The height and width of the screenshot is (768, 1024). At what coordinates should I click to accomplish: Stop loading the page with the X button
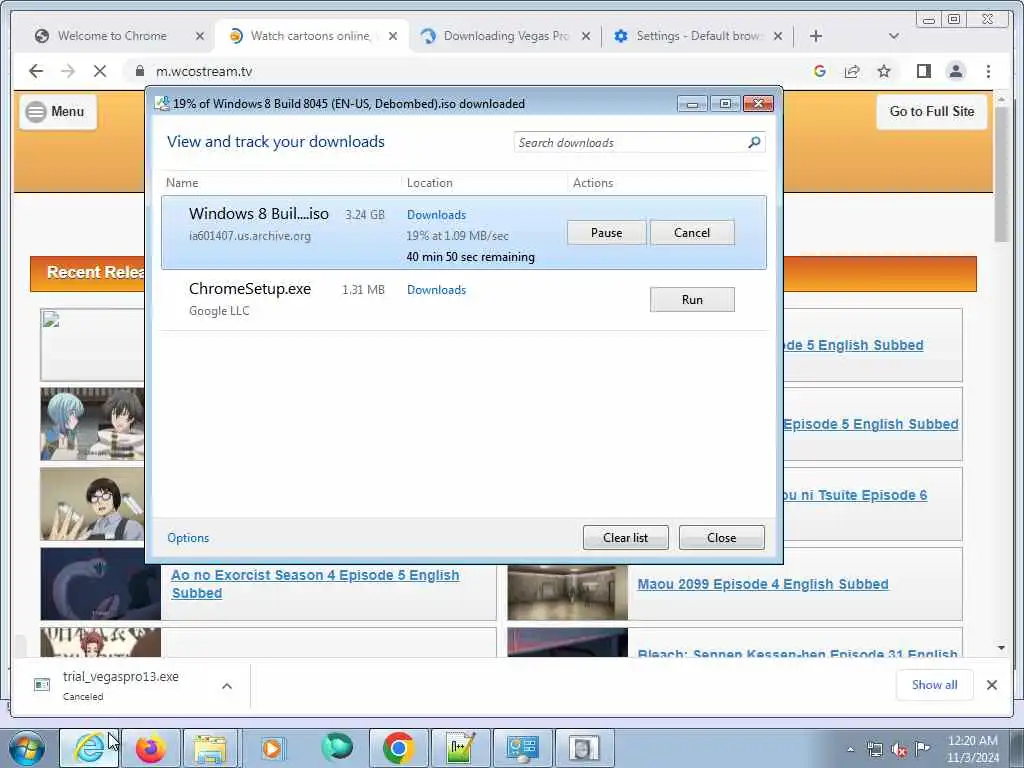click(100, 71)
